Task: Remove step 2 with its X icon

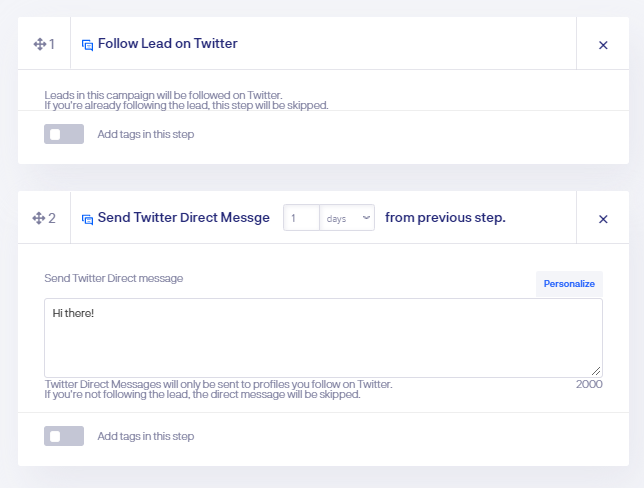Action: coord(603,219)
